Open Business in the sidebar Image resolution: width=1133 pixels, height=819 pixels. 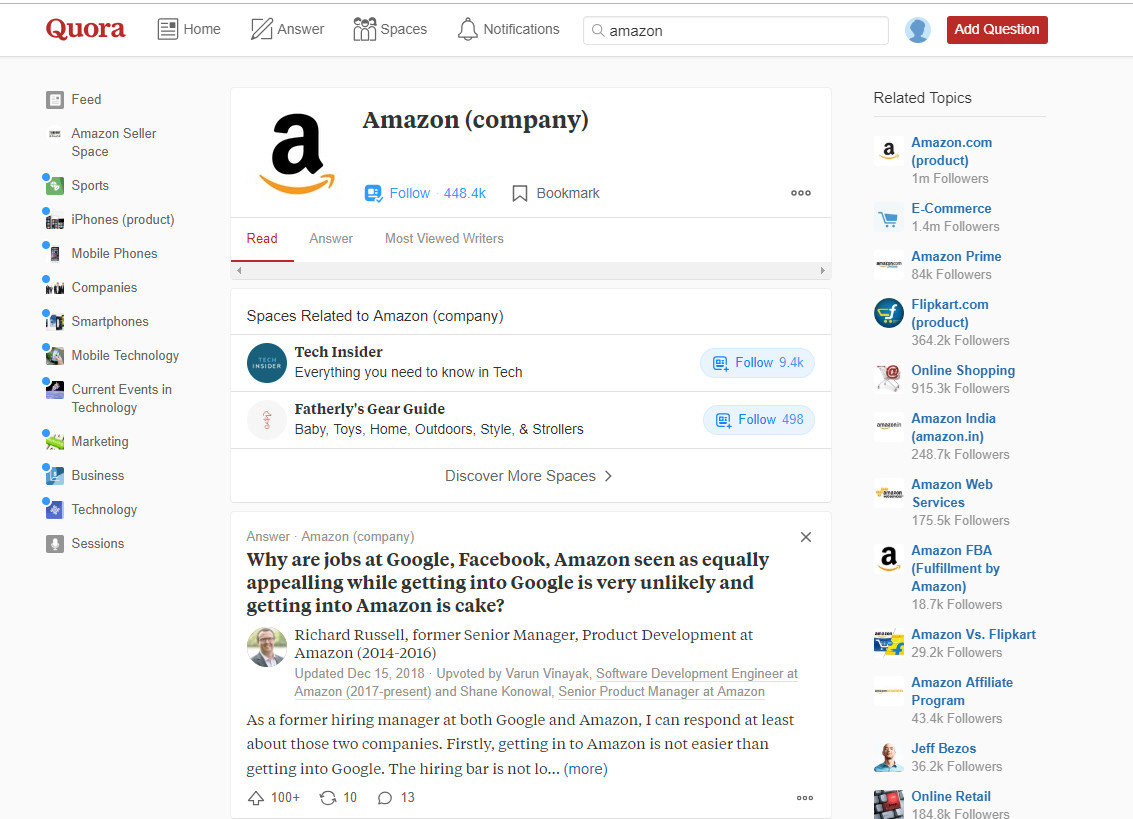pyautogui.click(x=98, y=476)
